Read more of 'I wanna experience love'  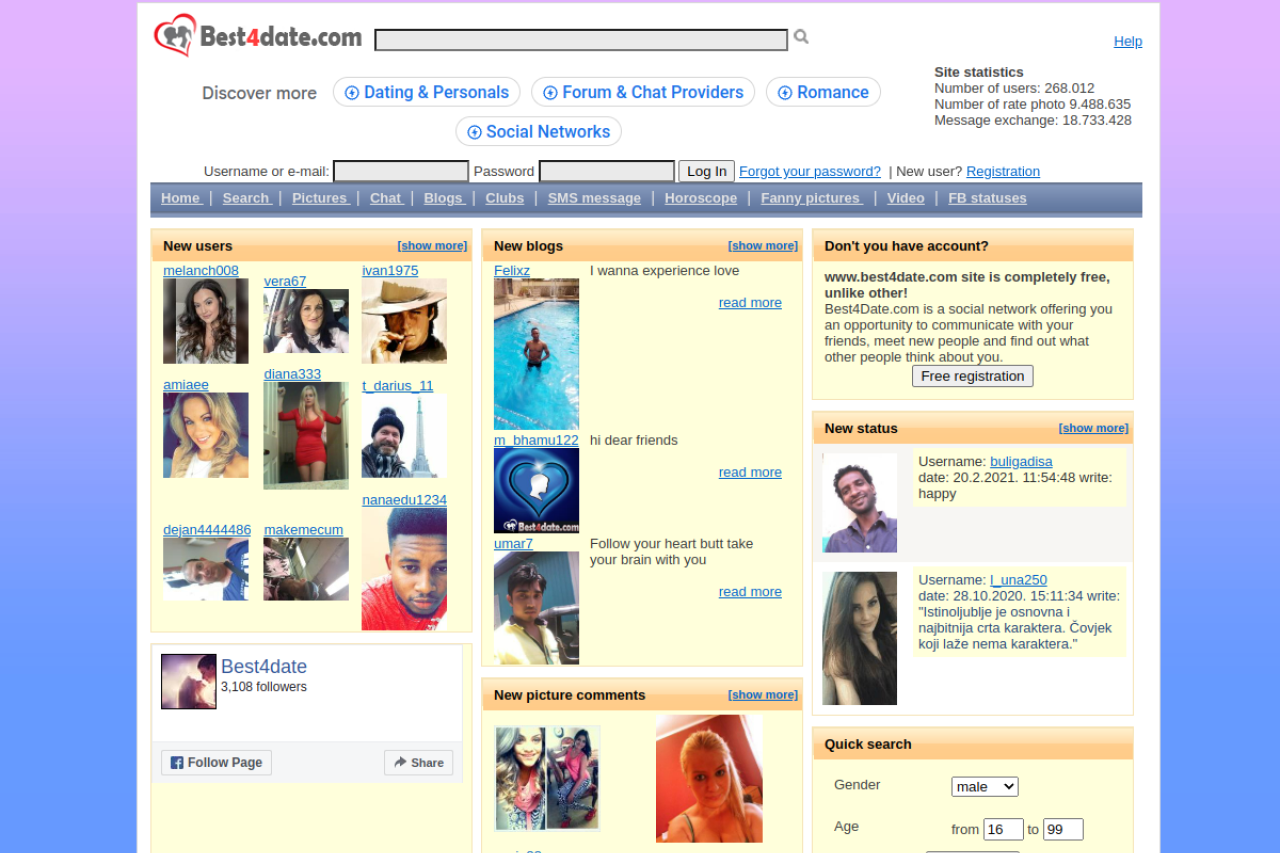(750, 303)
